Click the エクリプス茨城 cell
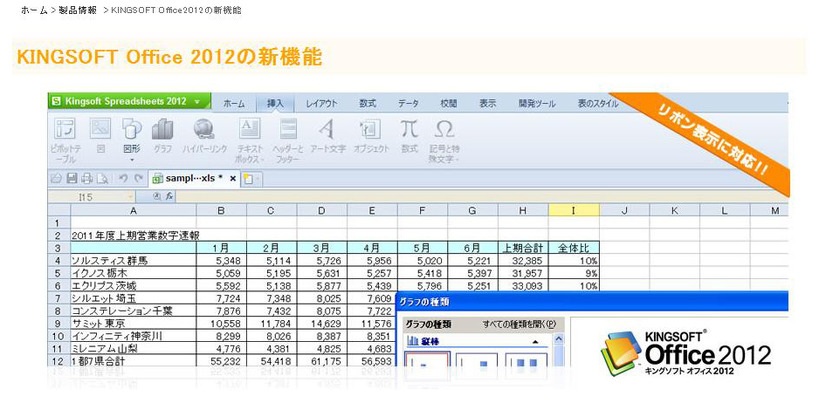The width and height of the screenshot is (826, 396). [x=133, y=285]
